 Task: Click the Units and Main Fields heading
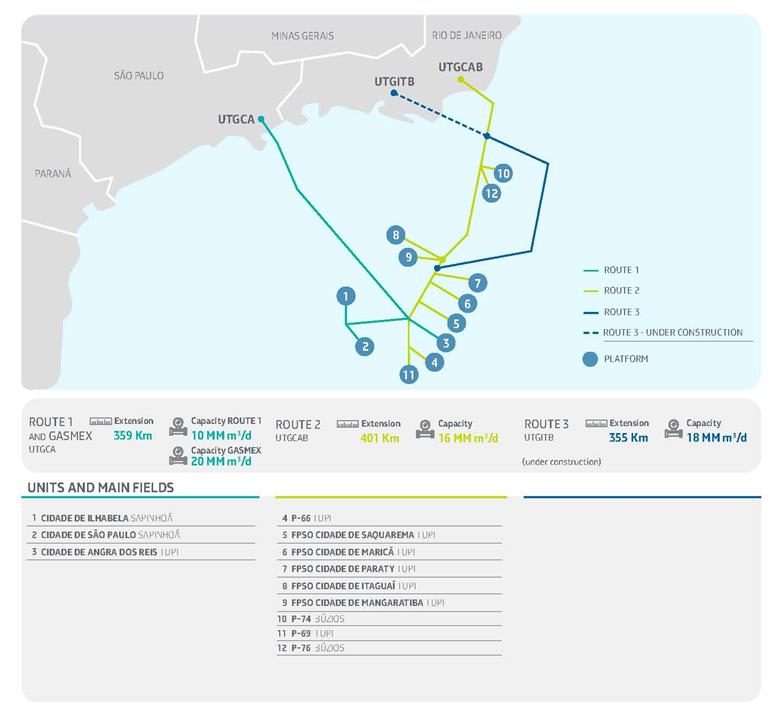(x=100, y=488)
